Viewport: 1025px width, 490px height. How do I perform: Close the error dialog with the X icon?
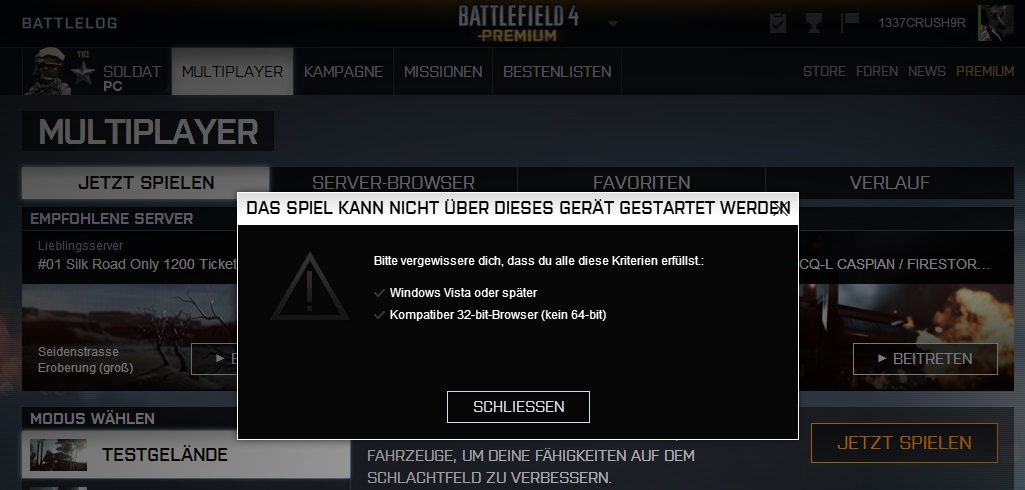(780, 209)
